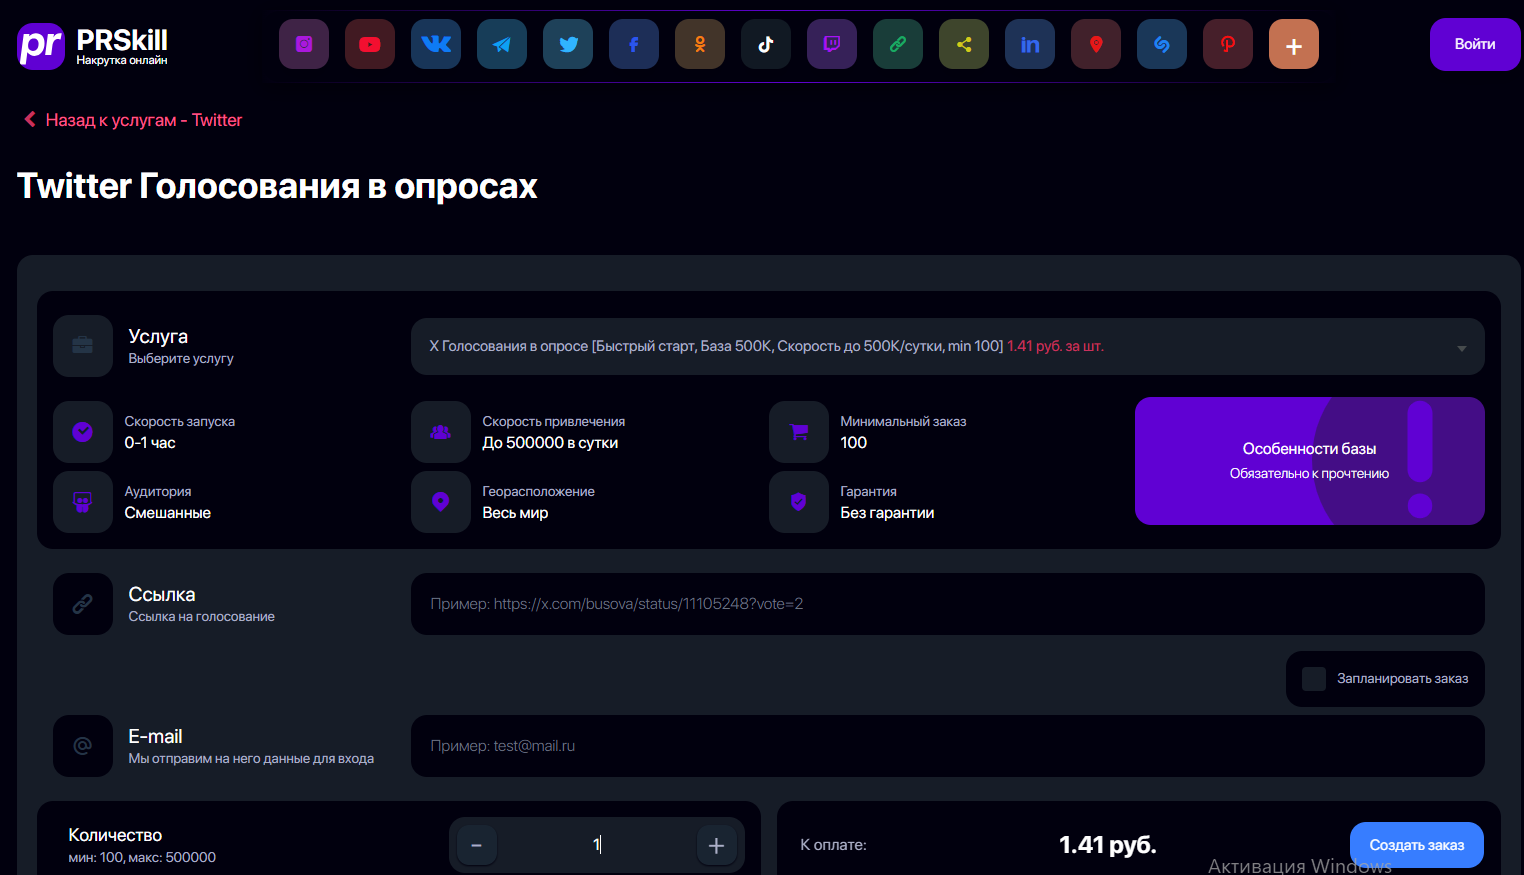Screen dimensions: 1524x875
Task: Open the Особенности базы banner
Action: pos(1310,461)
